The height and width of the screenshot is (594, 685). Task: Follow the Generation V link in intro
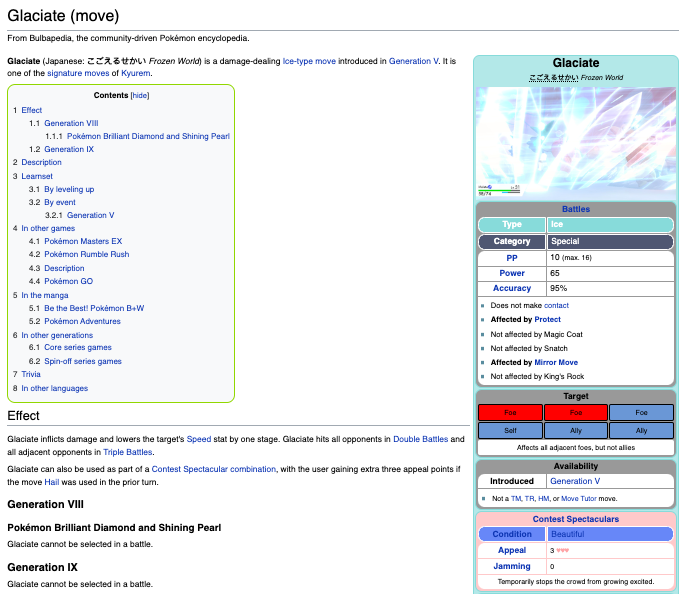pyautogui.click(x=414, y=61)
